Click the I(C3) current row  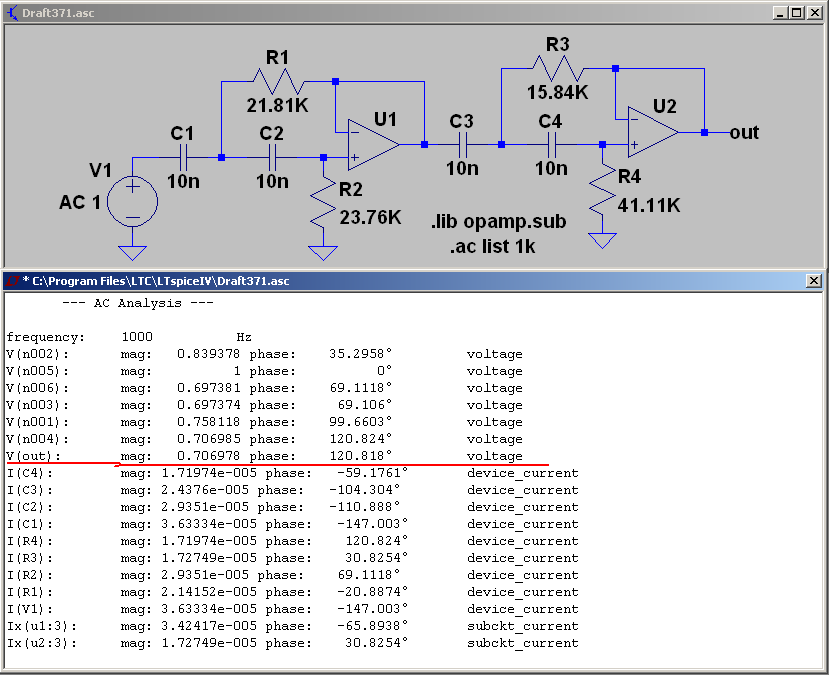[292, 489]
